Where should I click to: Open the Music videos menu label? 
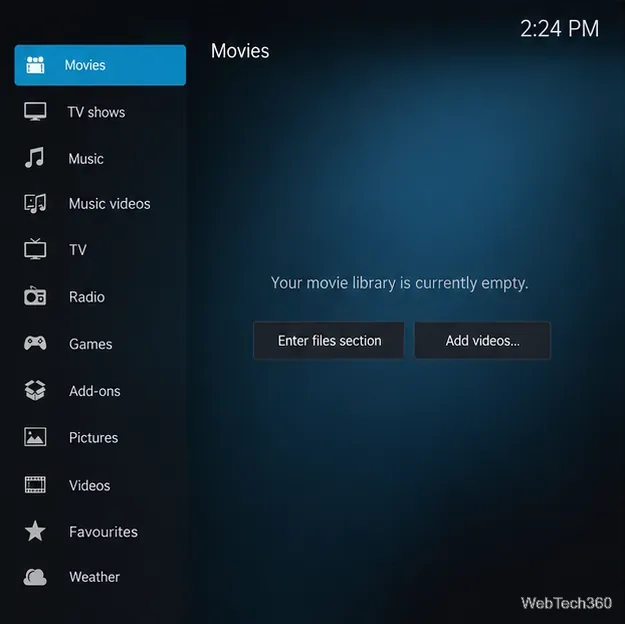[110, 204]
